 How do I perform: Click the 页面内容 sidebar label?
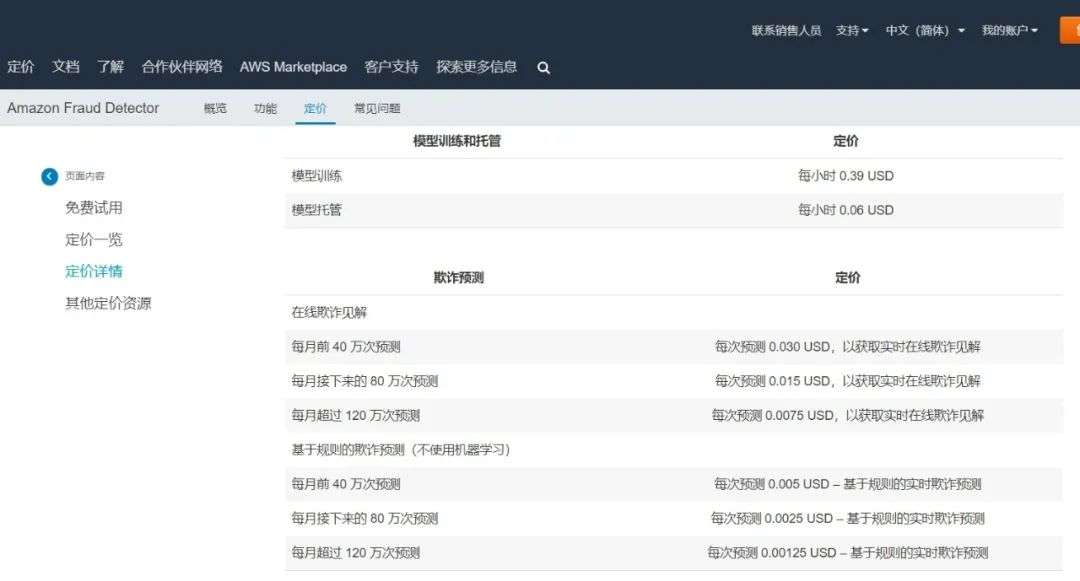[85, 176]
